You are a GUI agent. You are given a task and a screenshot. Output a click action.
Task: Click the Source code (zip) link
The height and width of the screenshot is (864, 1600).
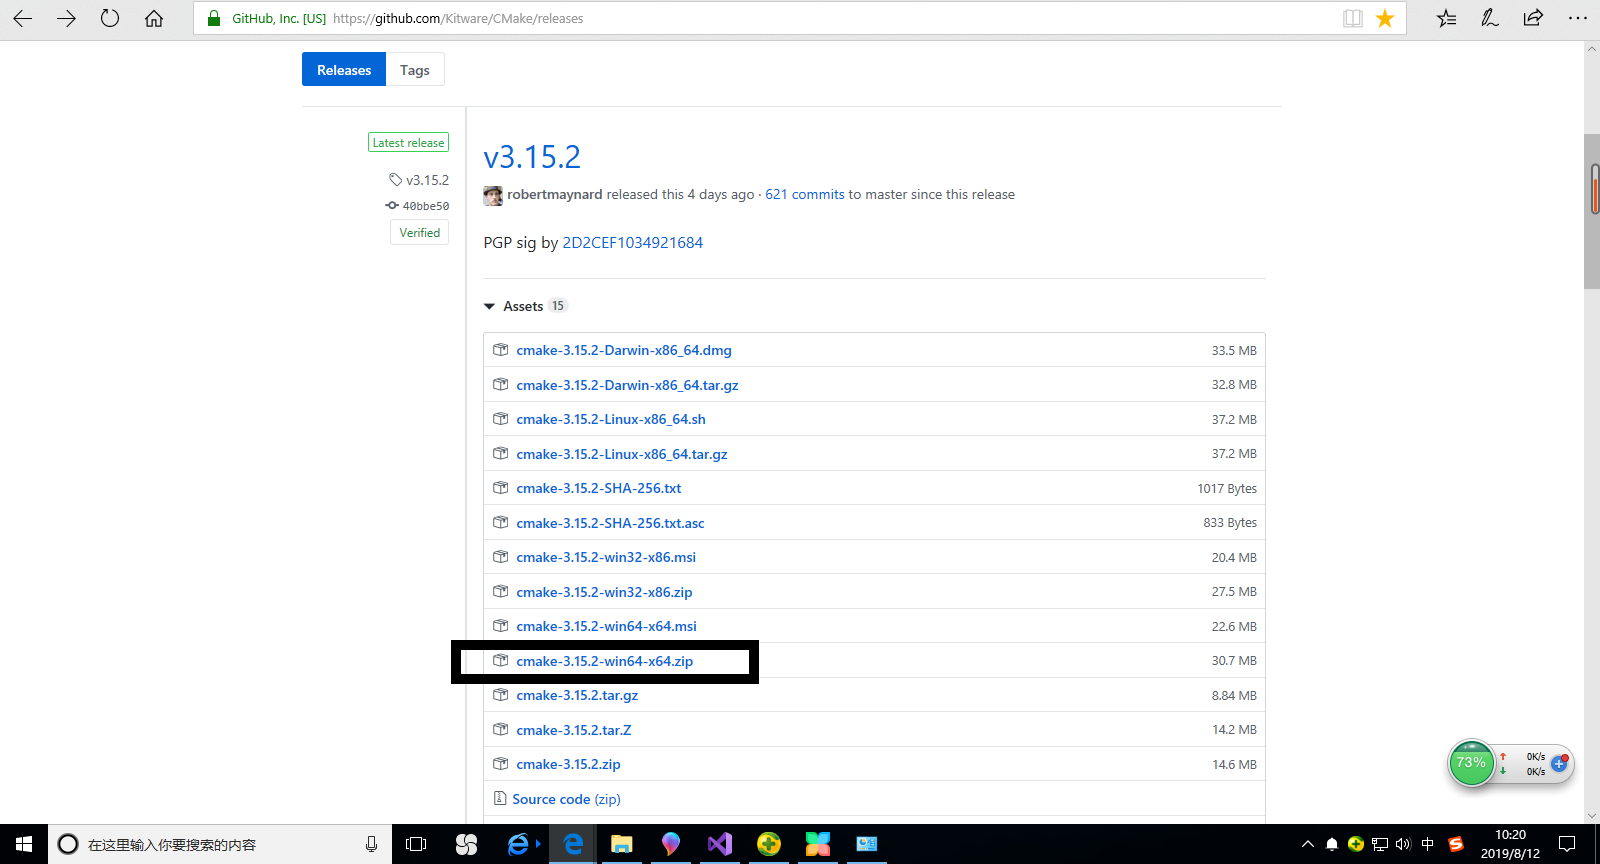566,799
